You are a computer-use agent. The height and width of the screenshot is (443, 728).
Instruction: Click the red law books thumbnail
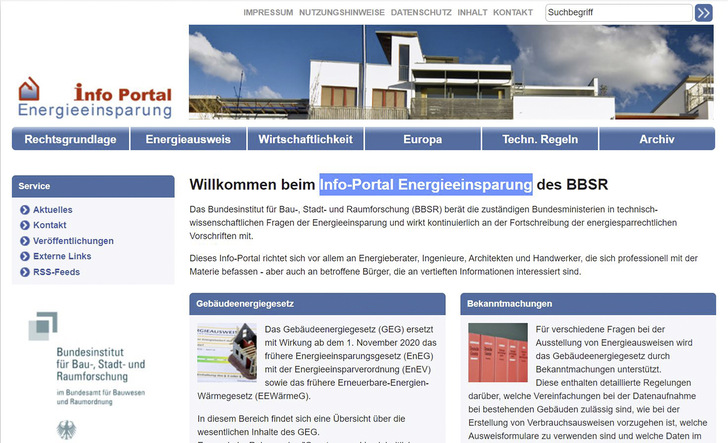[x=498, y=352]
